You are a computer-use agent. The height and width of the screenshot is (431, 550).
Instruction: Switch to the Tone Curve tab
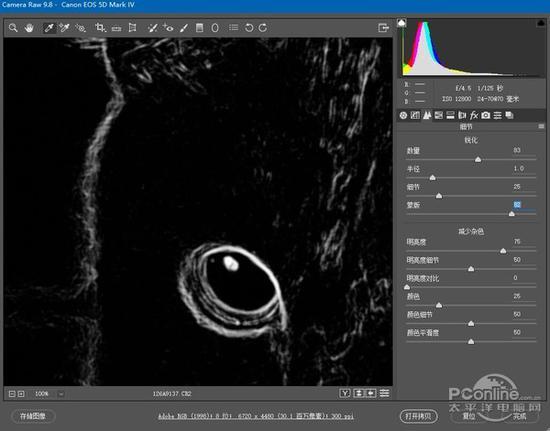[415, 115]
